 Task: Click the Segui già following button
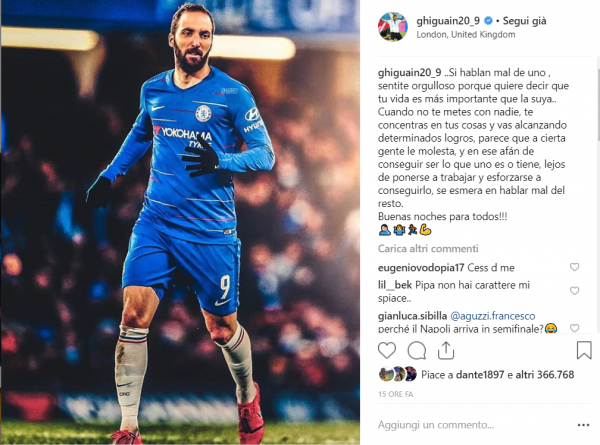click(524, 21)
